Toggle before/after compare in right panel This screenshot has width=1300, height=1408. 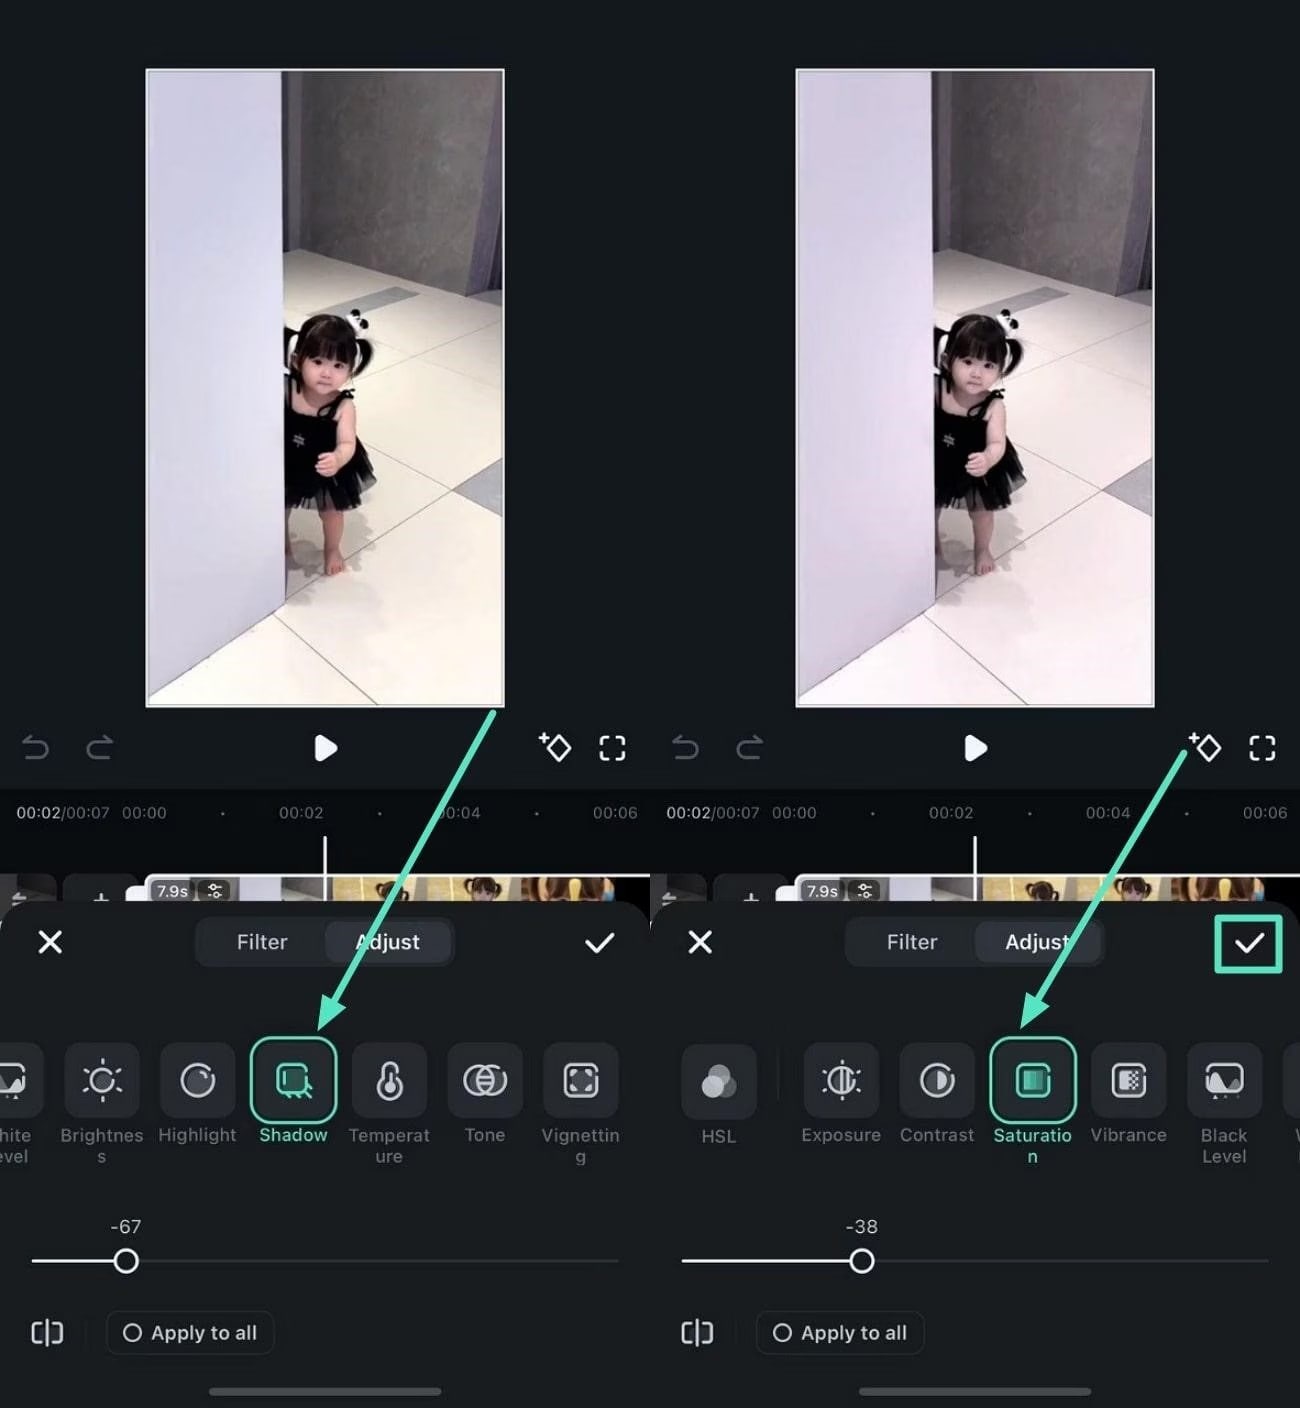click(x=697, y=1333)
